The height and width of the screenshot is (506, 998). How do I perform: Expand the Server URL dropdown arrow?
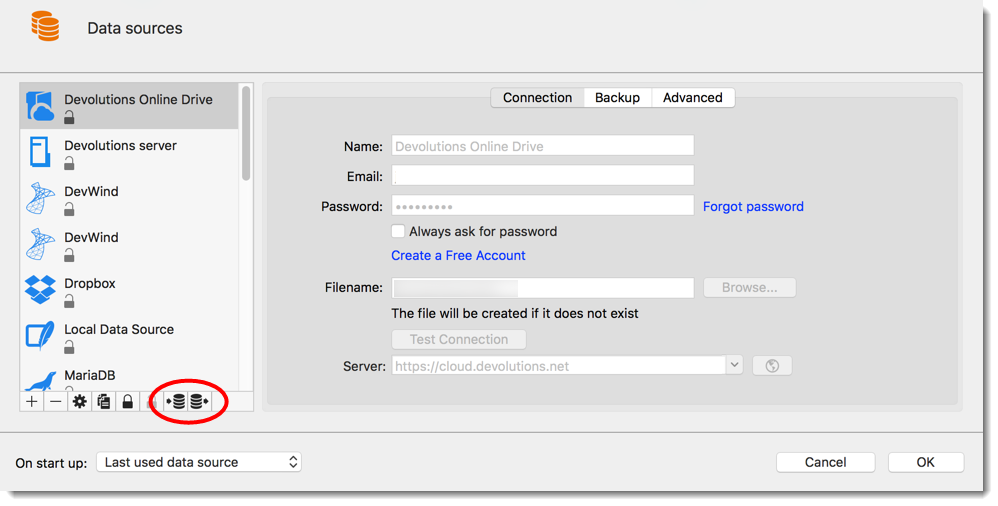pyautogui.click(x=734, y=365)
